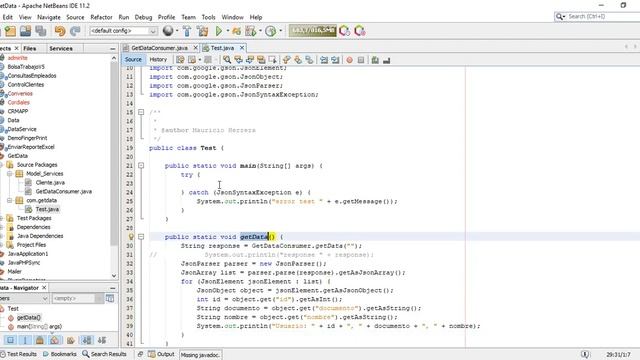Select getData() in the Navigator
This screenshot has width=640, height=360.
[29, 317]
